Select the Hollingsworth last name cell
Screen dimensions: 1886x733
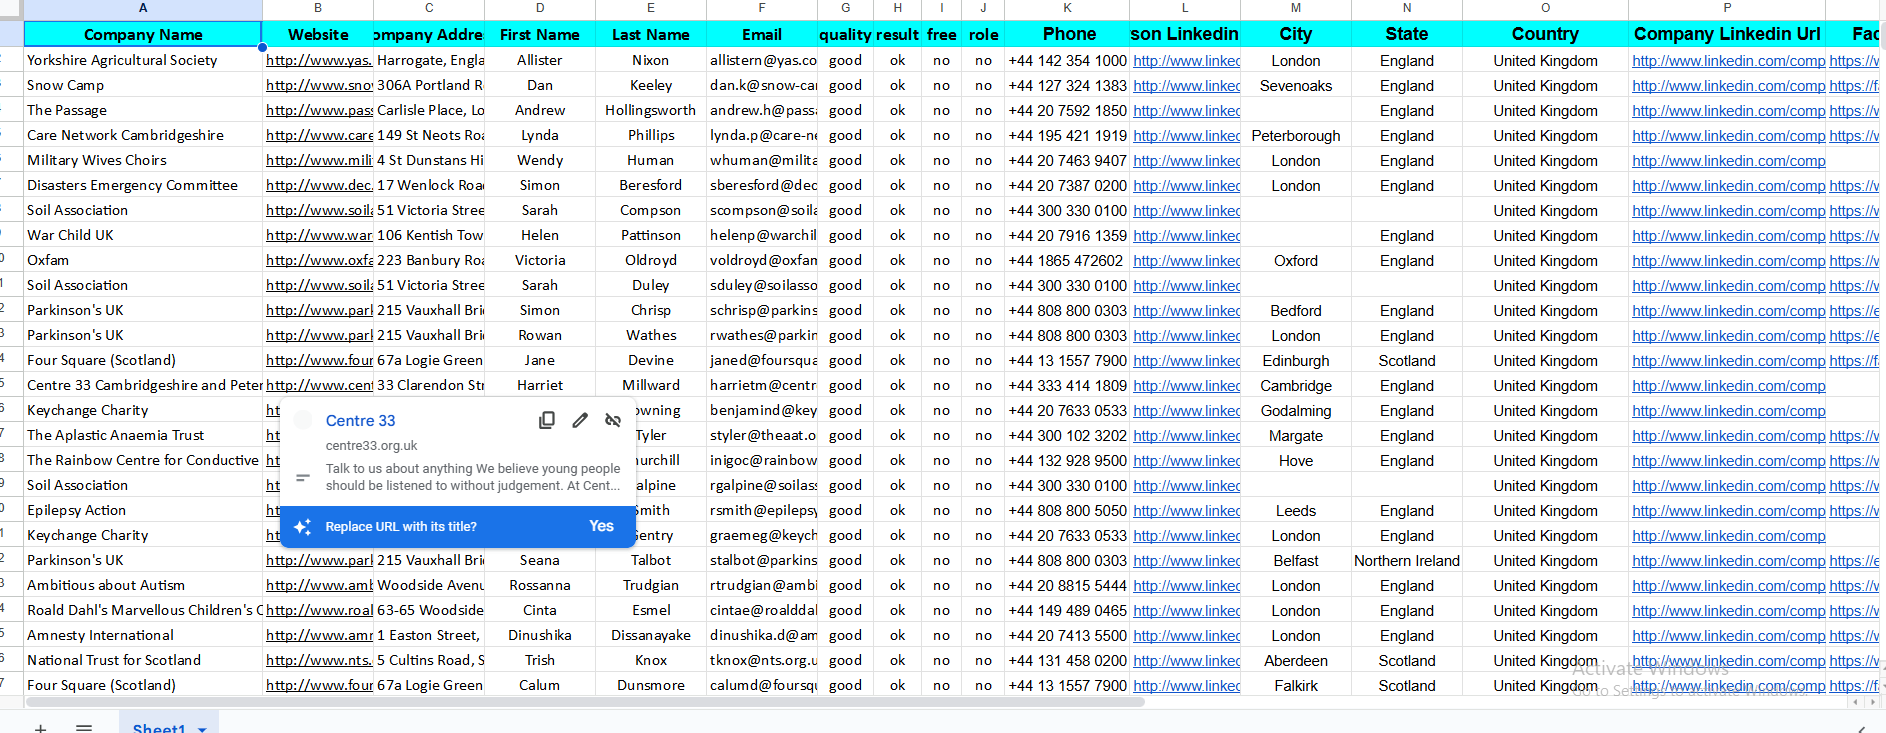tap(651, 110)
